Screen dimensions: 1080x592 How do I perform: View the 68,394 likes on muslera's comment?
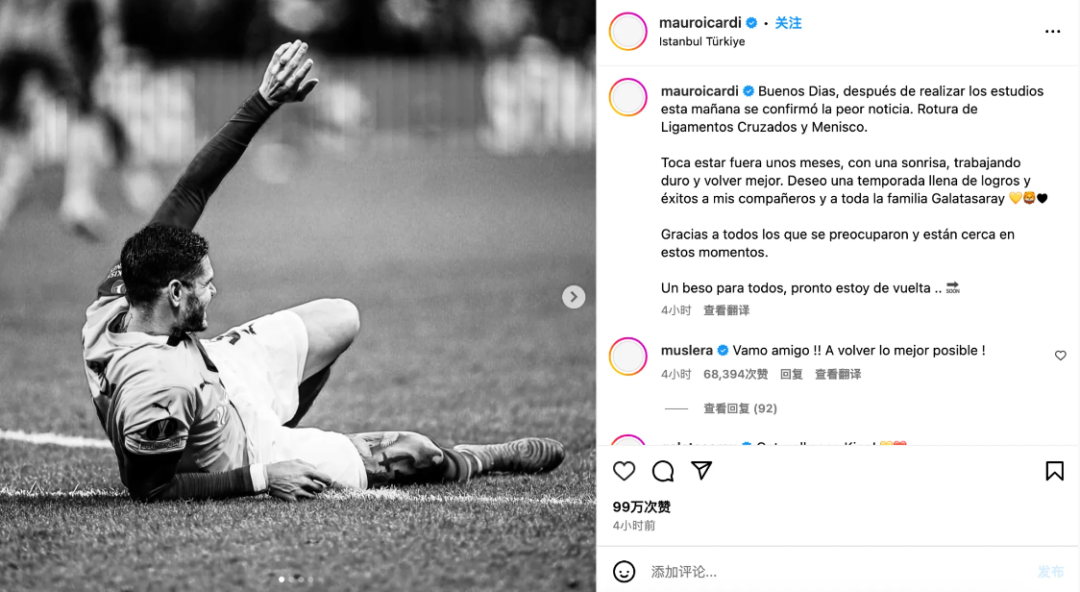[735, 374]
